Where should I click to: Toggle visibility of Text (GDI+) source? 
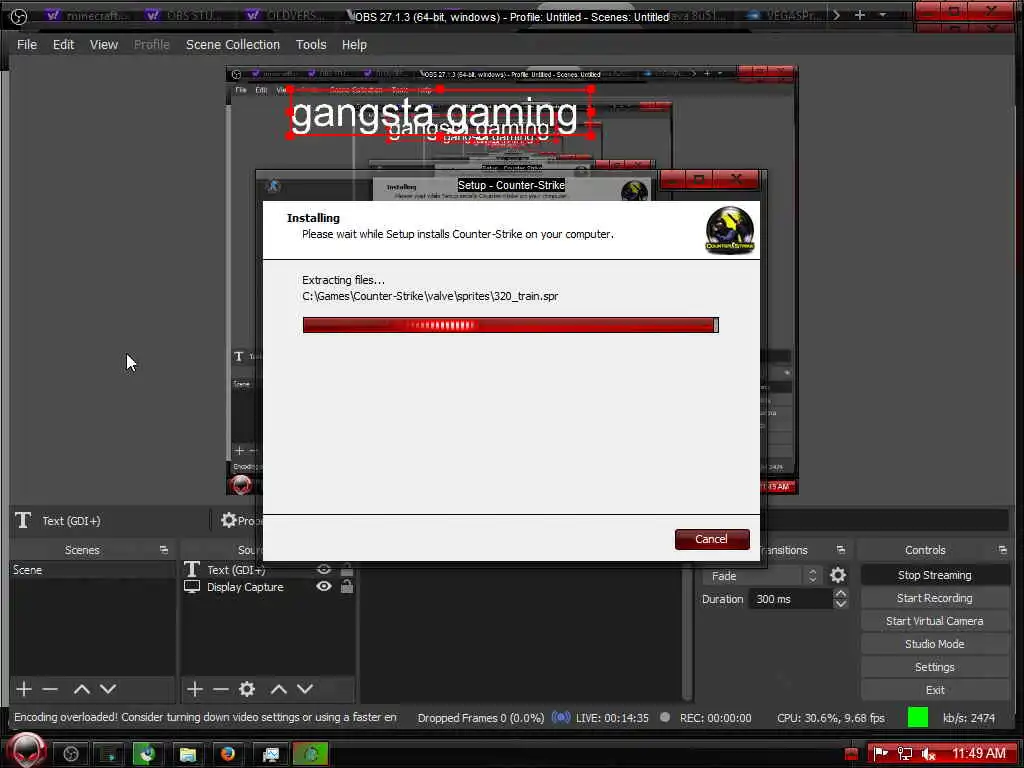point(324,569)
